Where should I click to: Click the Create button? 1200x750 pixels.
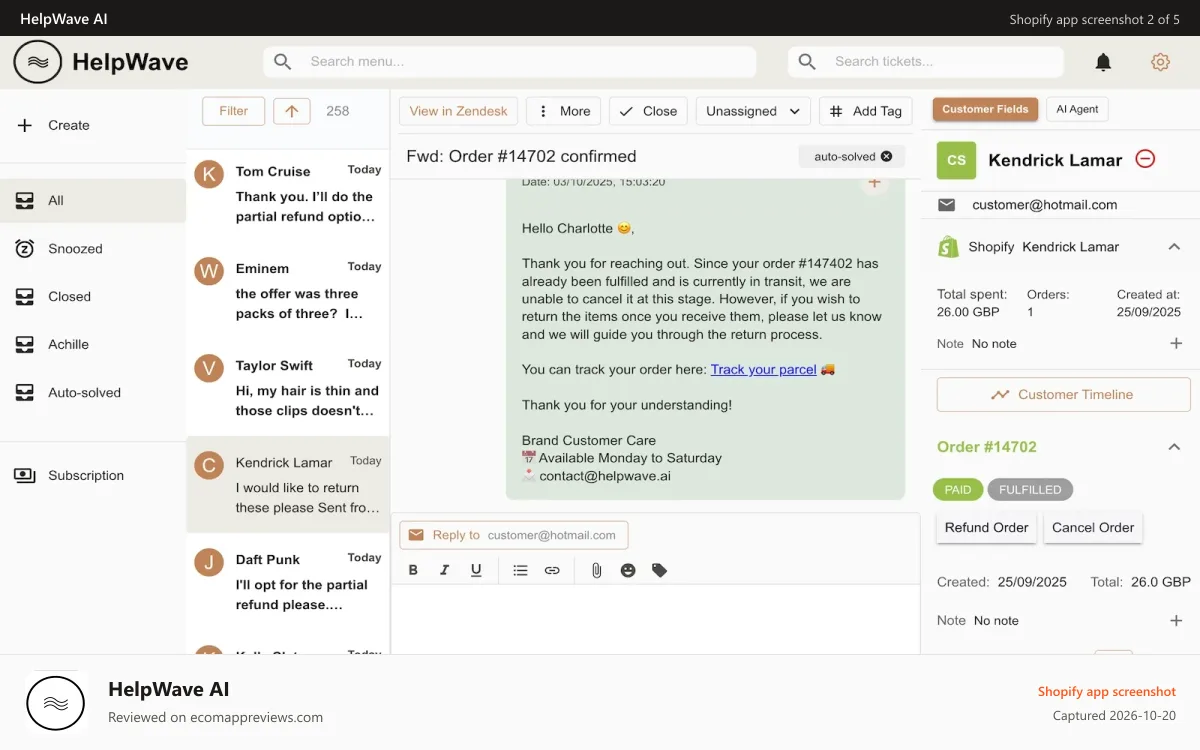(x=93, y=125)
